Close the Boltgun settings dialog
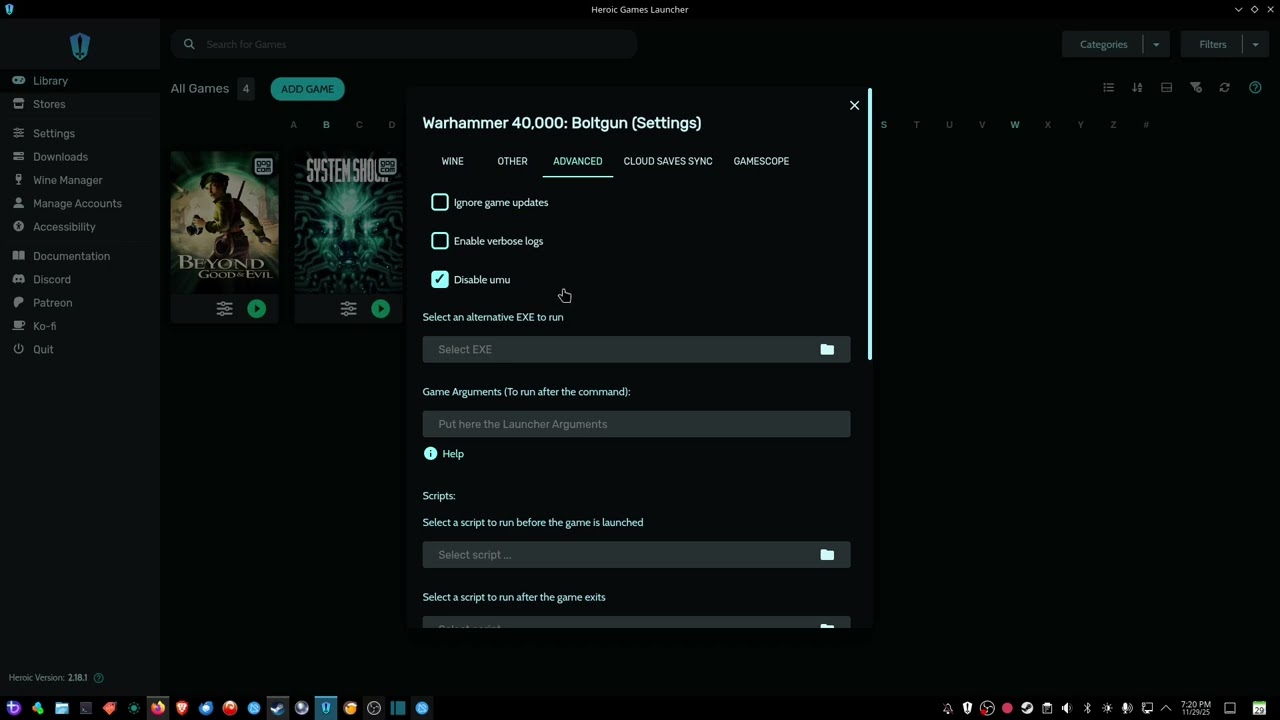 [x=854, y=105]
